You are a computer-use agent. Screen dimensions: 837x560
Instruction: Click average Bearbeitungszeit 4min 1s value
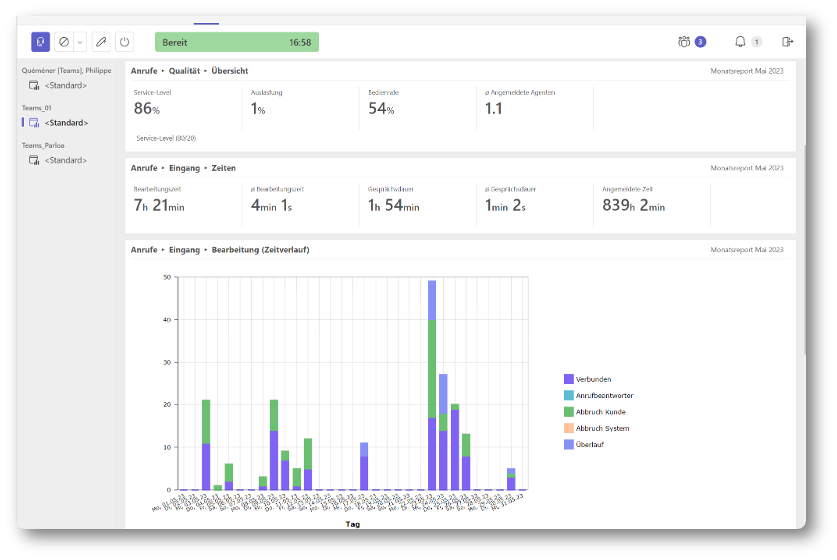(x=271, y=205)
